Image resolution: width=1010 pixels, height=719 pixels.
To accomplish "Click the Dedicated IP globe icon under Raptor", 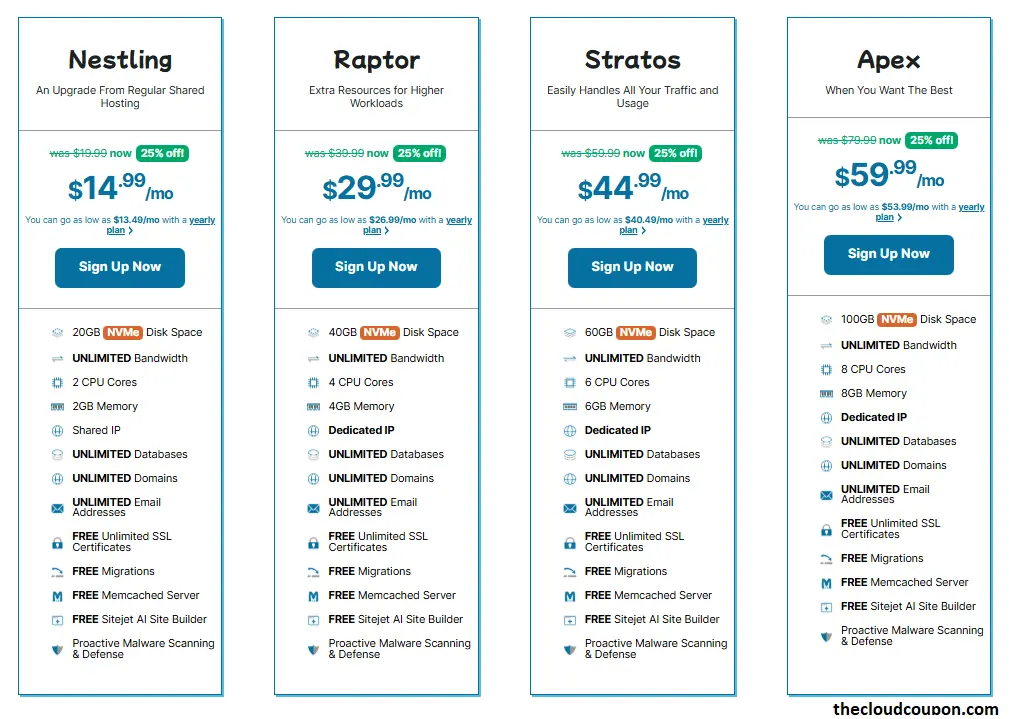I will [314, 429].
